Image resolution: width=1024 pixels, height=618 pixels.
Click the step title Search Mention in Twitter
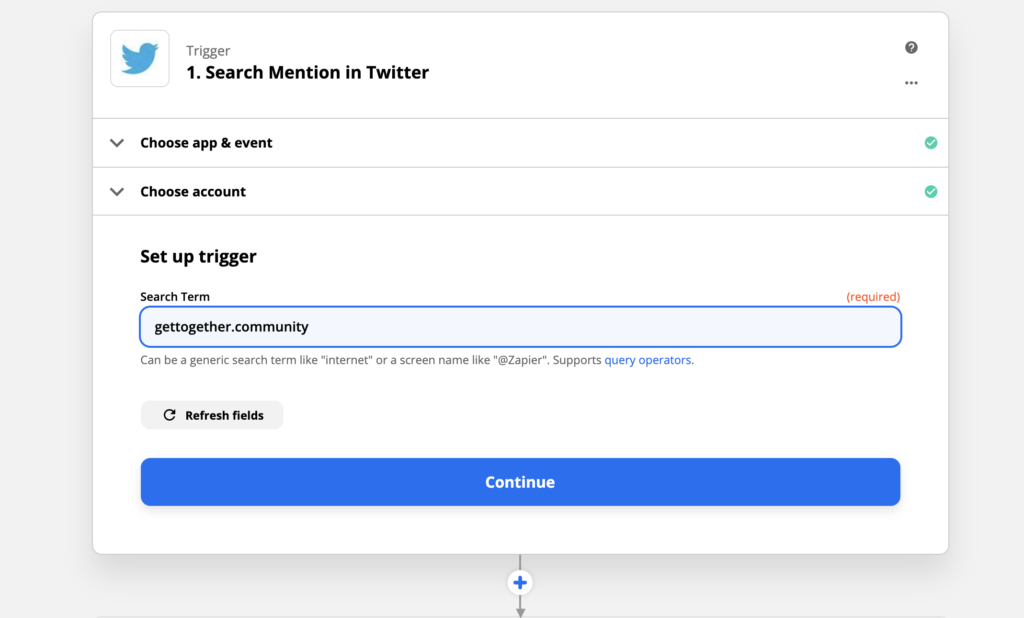(x=308, y=72)
